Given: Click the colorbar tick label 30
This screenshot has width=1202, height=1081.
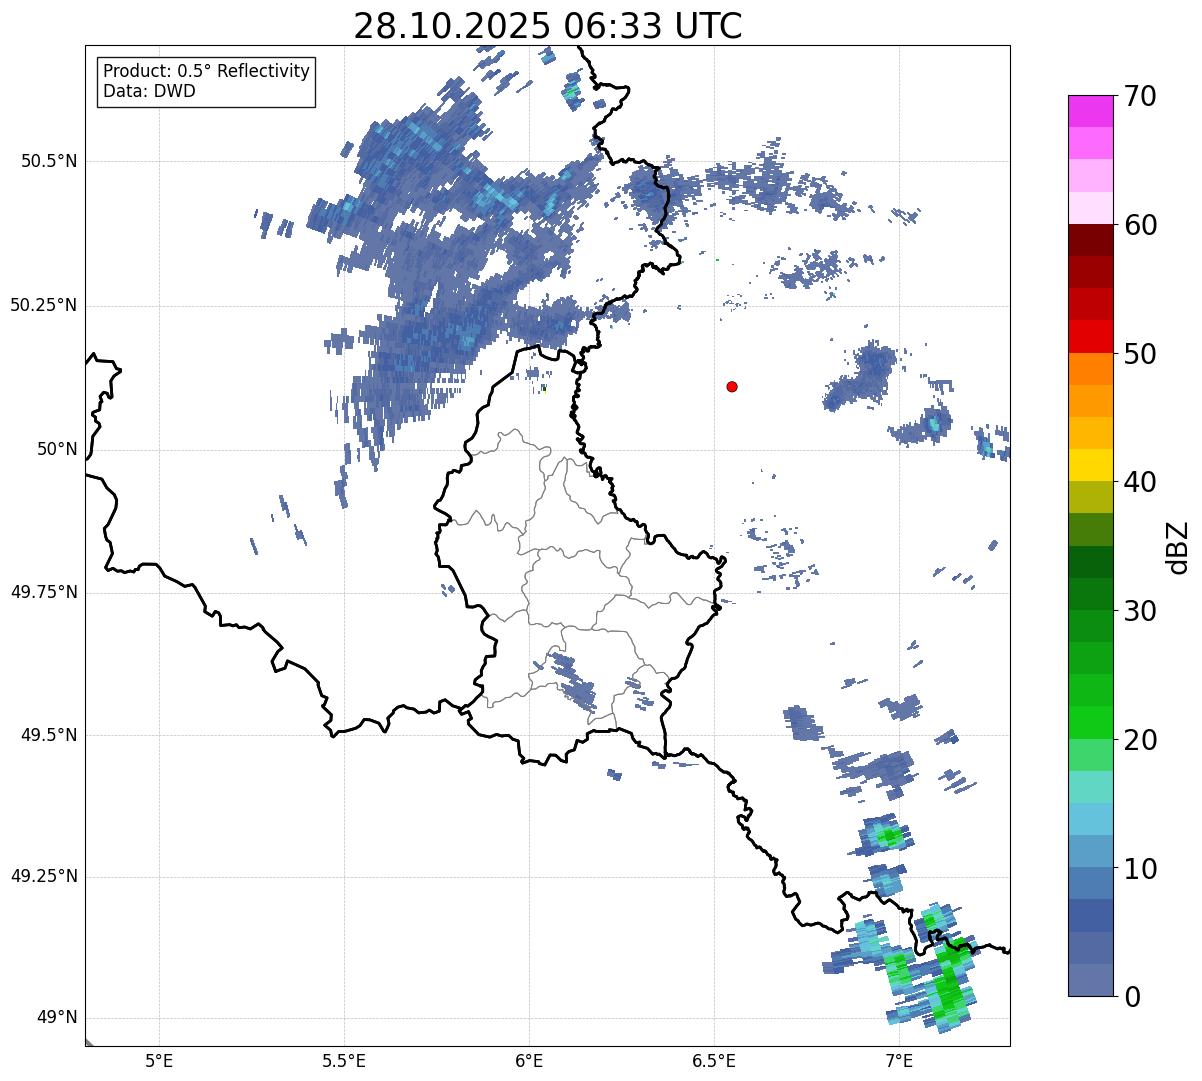Looking at the screenshot, I should click(1140, 611).
